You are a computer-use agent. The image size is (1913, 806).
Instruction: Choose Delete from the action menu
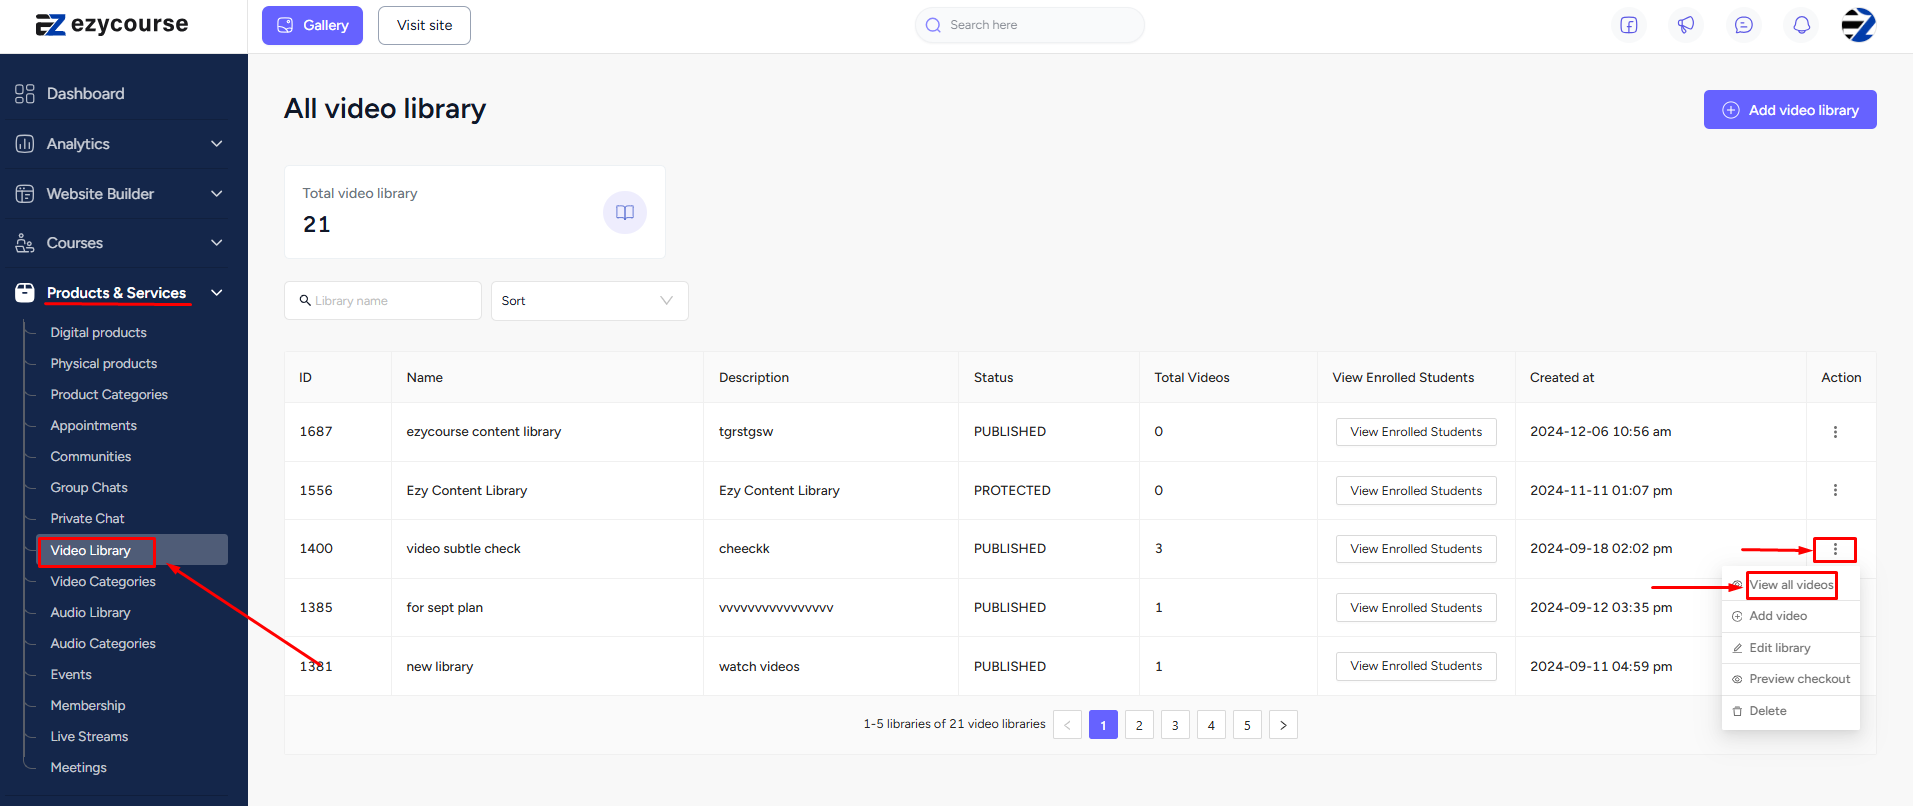[1791, 711]
